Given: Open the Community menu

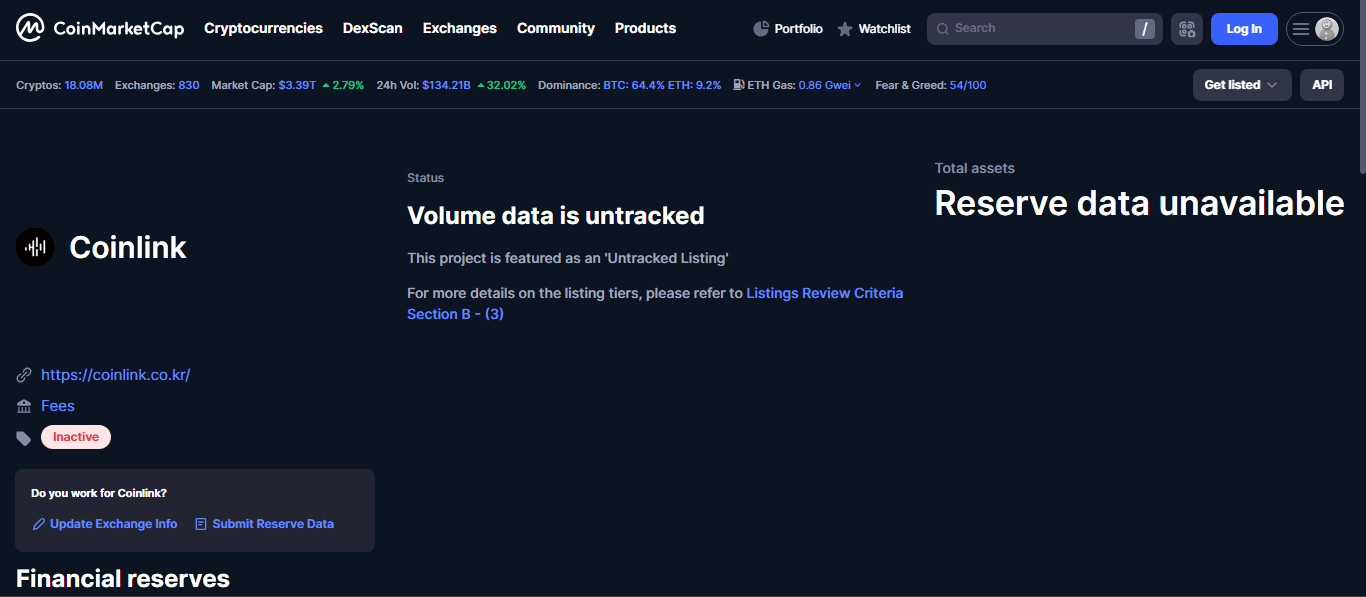Looking at the screenshot, I should tap(556, 28).
